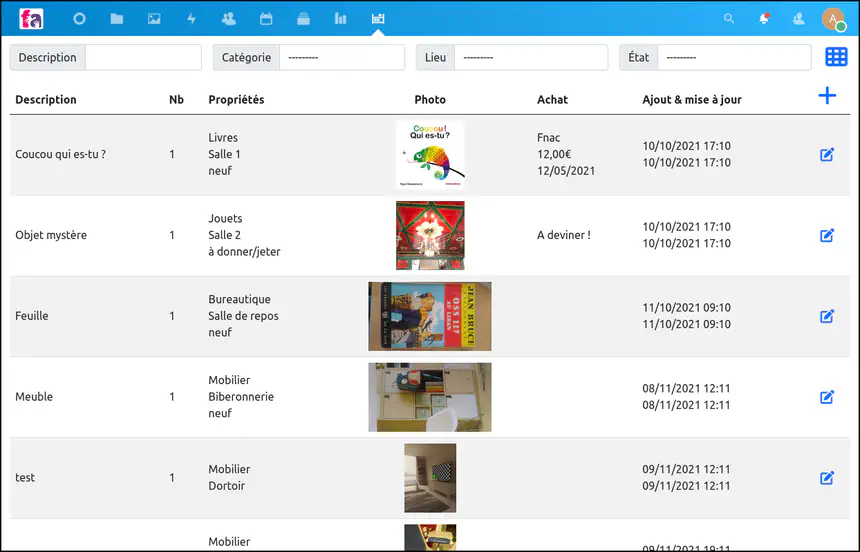Click the magnifier search icon in the header

[x=729, y=19]
